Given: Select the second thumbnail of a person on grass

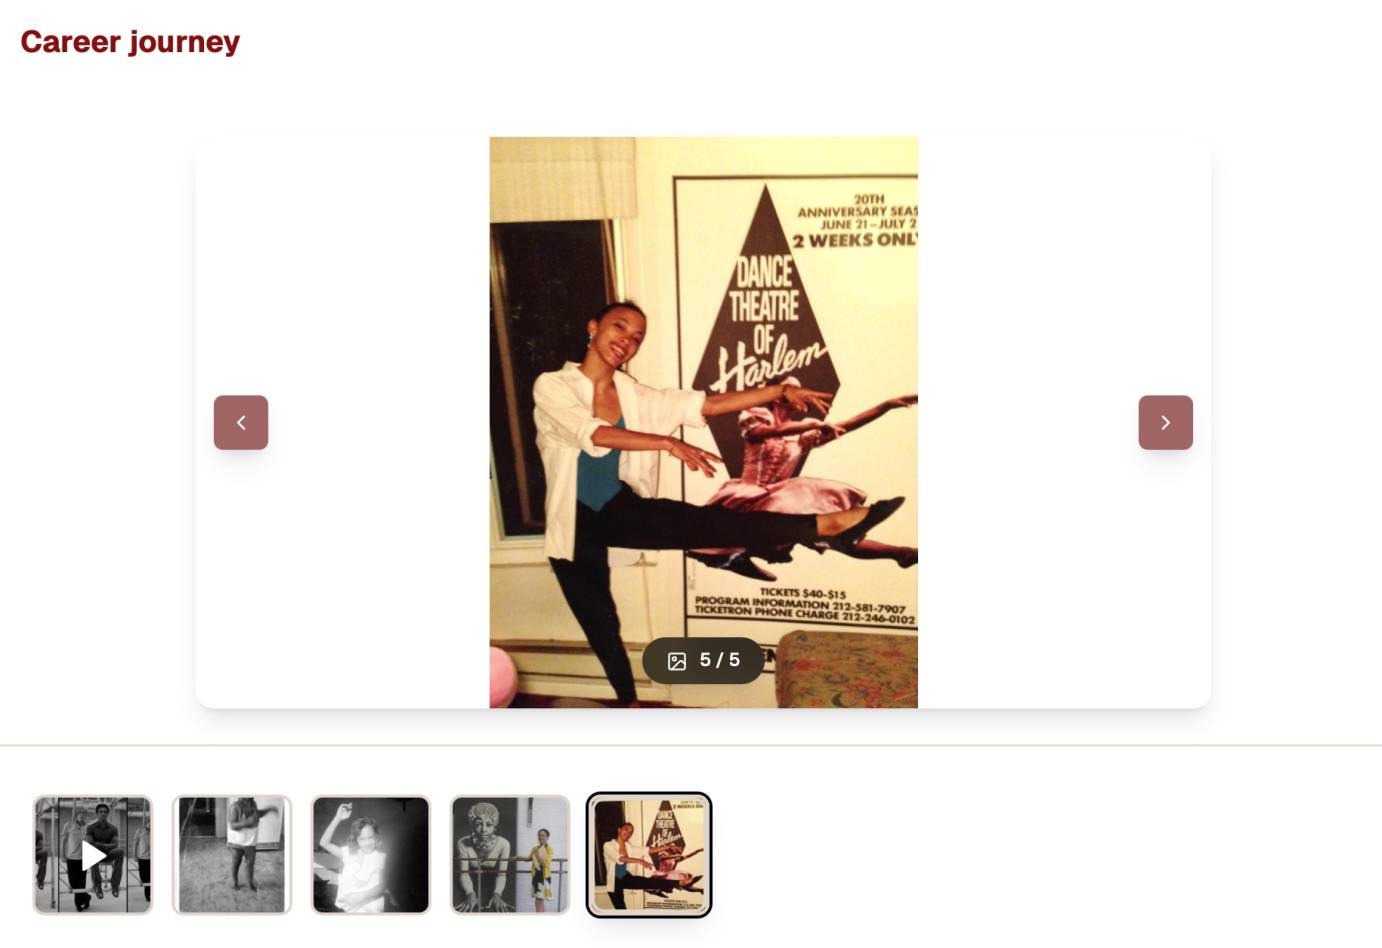Looking at the screenshot, I should point(232,855).
